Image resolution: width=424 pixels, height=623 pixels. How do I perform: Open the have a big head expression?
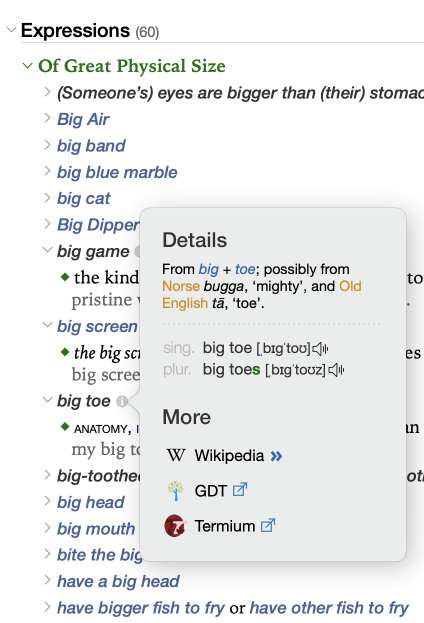(118, 581)
